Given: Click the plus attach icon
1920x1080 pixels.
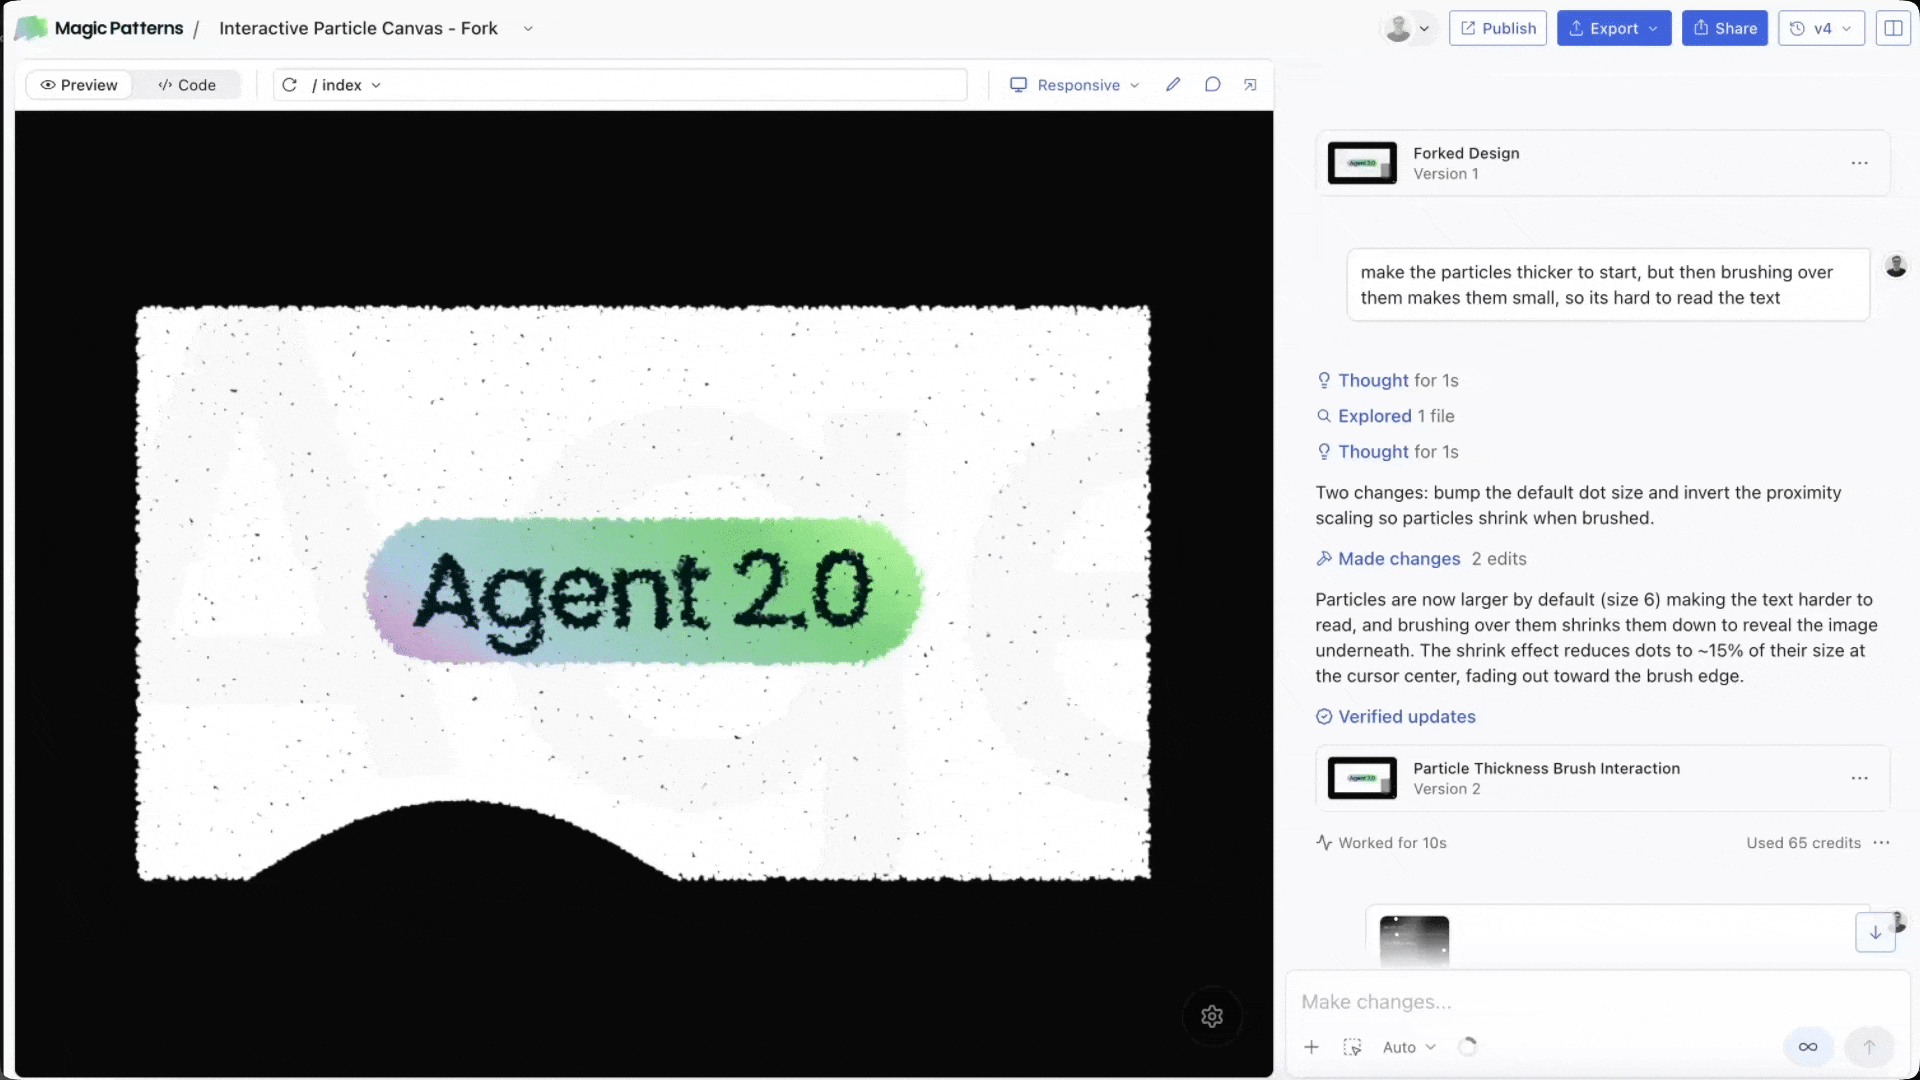Looking at the screenshot, I should 1312,1047.
